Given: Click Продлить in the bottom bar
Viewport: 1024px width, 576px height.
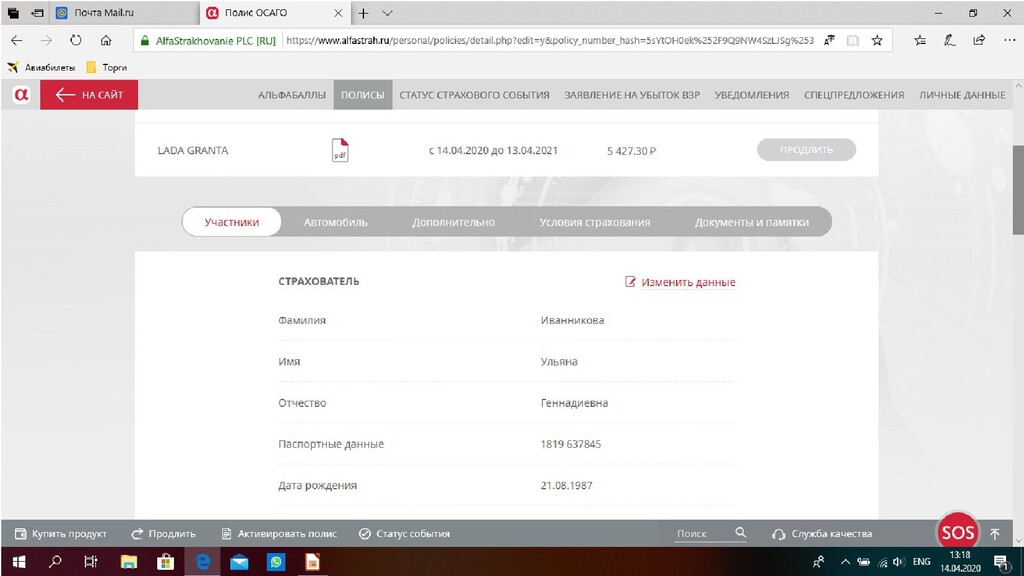Looking at the screenshot, I should (x=163, y=534).
